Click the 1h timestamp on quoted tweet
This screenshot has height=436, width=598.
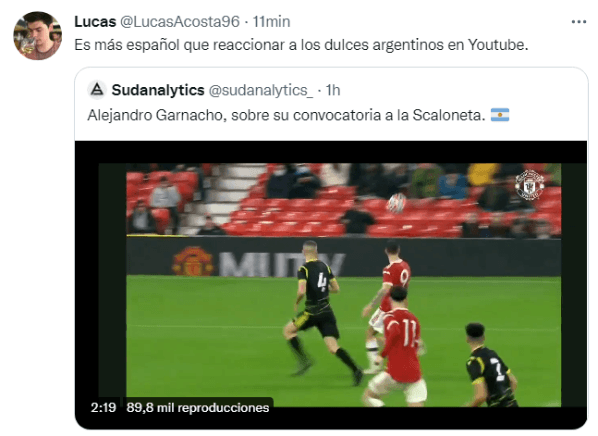(333, 90)
